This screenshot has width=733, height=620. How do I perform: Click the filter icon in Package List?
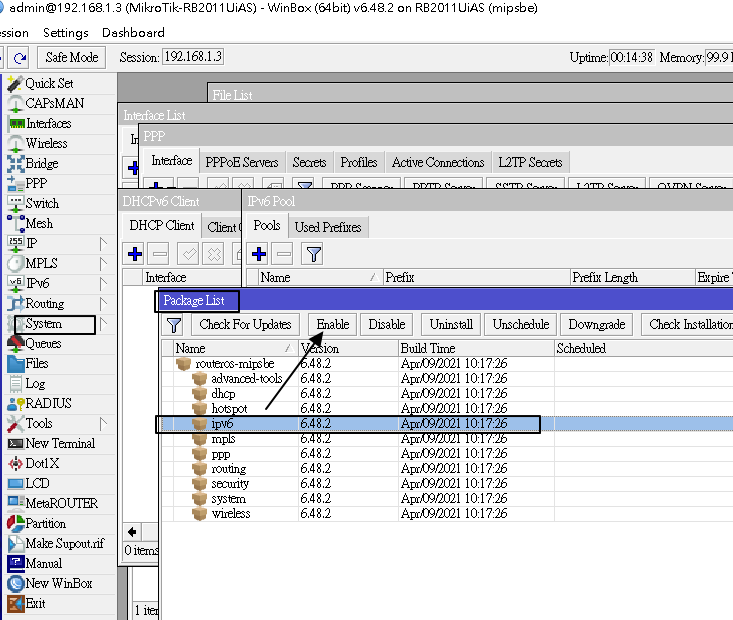pos(174,325)
